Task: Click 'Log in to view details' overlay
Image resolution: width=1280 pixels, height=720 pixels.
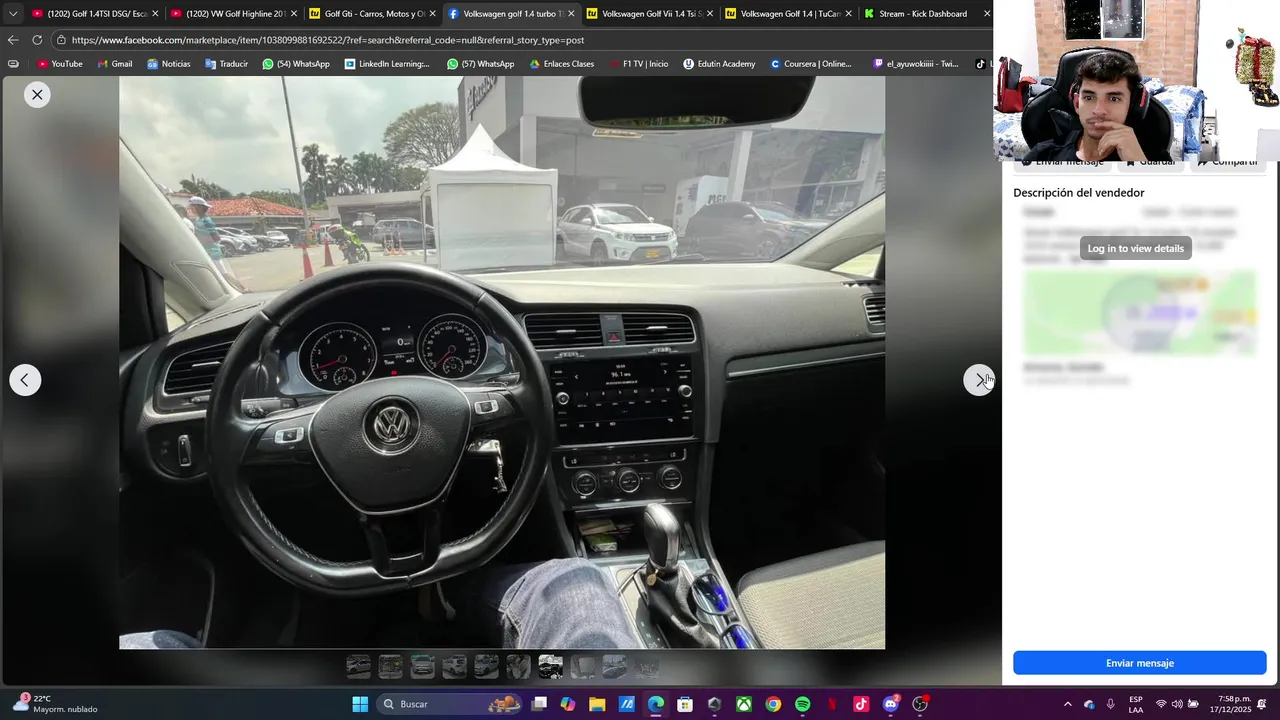Action: (x=1135, y=248)
